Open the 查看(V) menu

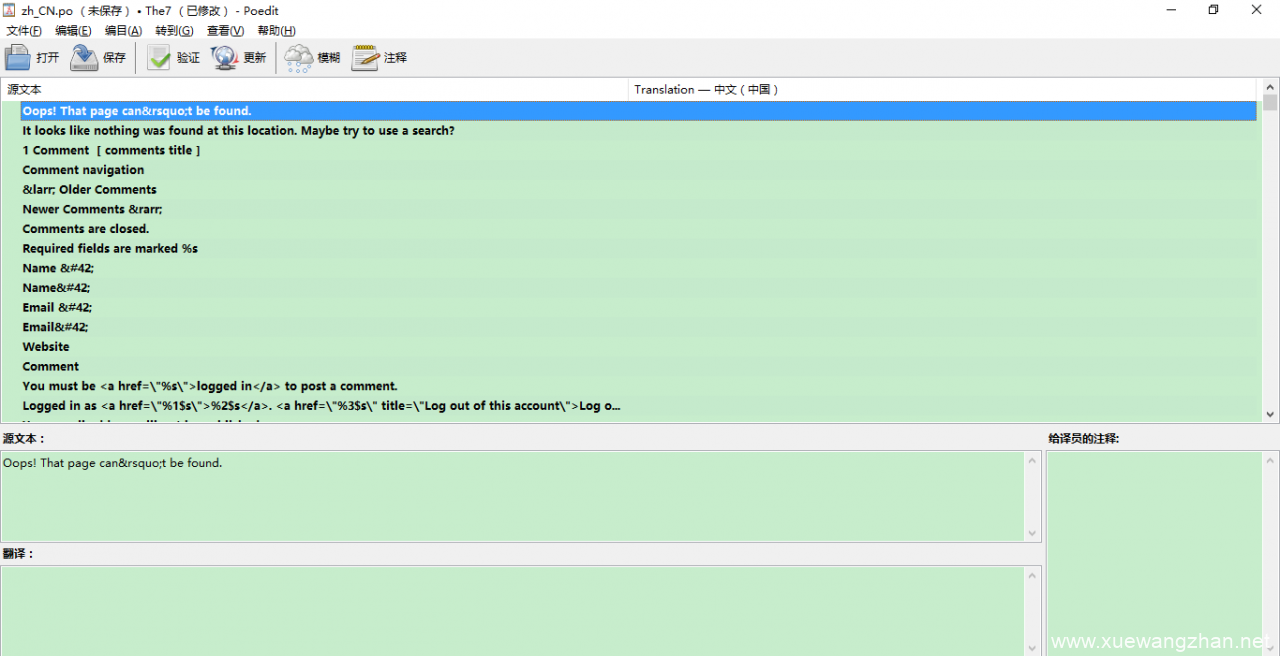(x=225, y=31)
